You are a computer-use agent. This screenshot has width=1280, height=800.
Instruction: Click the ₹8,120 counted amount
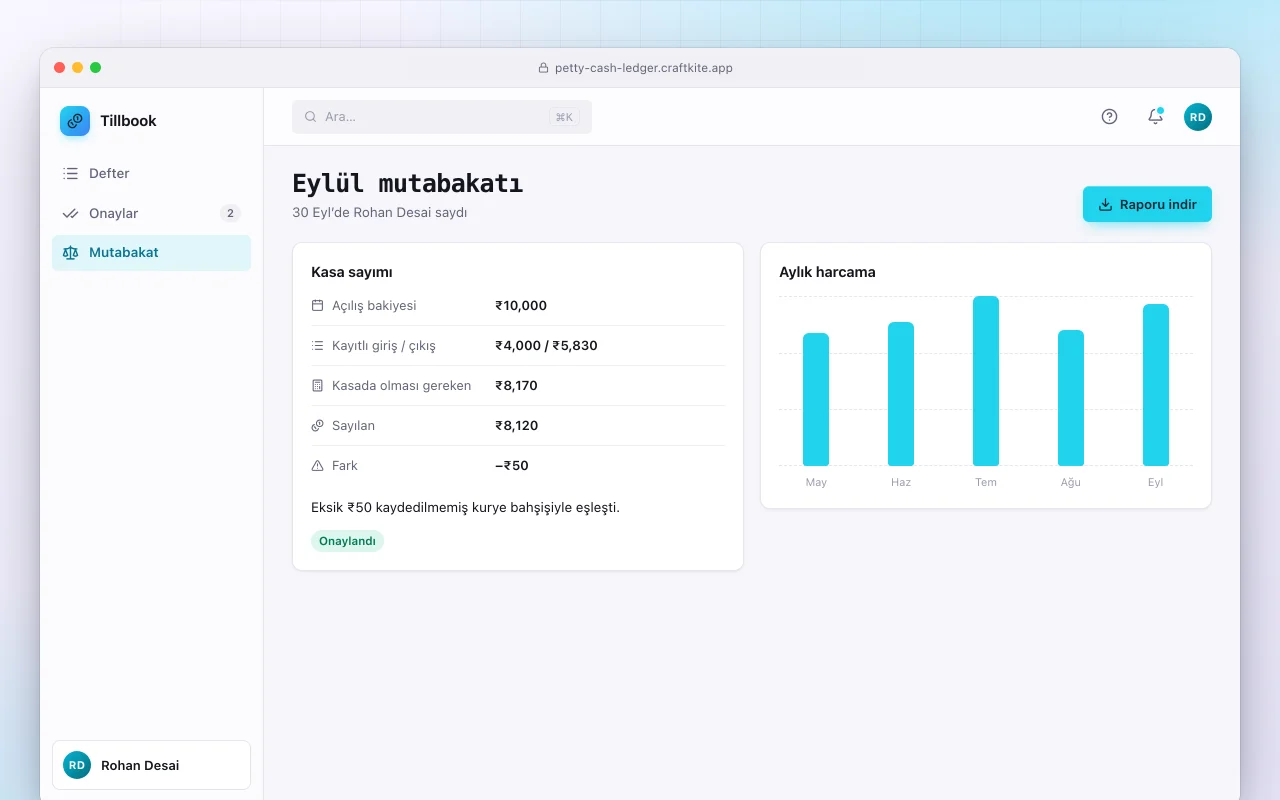click(517, 425)
